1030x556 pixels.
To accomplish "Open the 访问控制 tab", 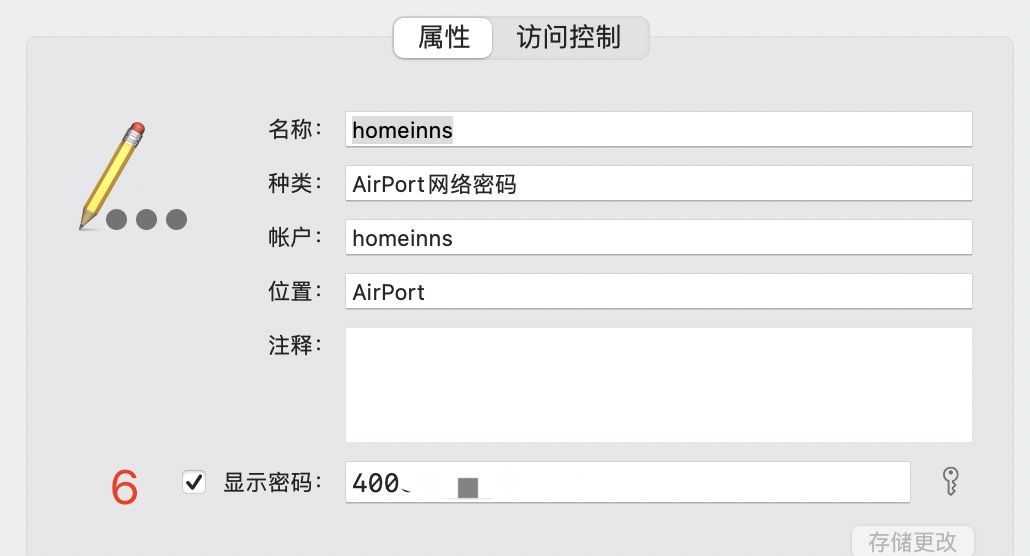I will pyautogui.click(x=569, y=38).
